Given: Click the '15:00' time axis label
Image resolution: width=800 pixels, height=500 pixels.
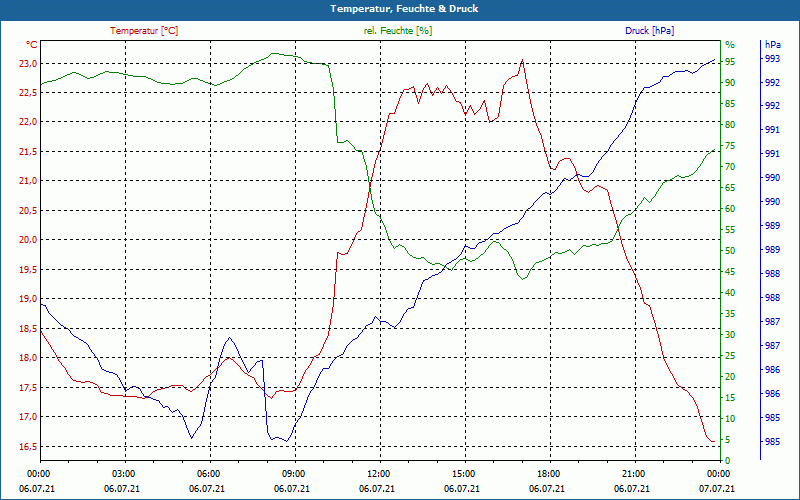Looking at the screenshot, I should 464,473.
